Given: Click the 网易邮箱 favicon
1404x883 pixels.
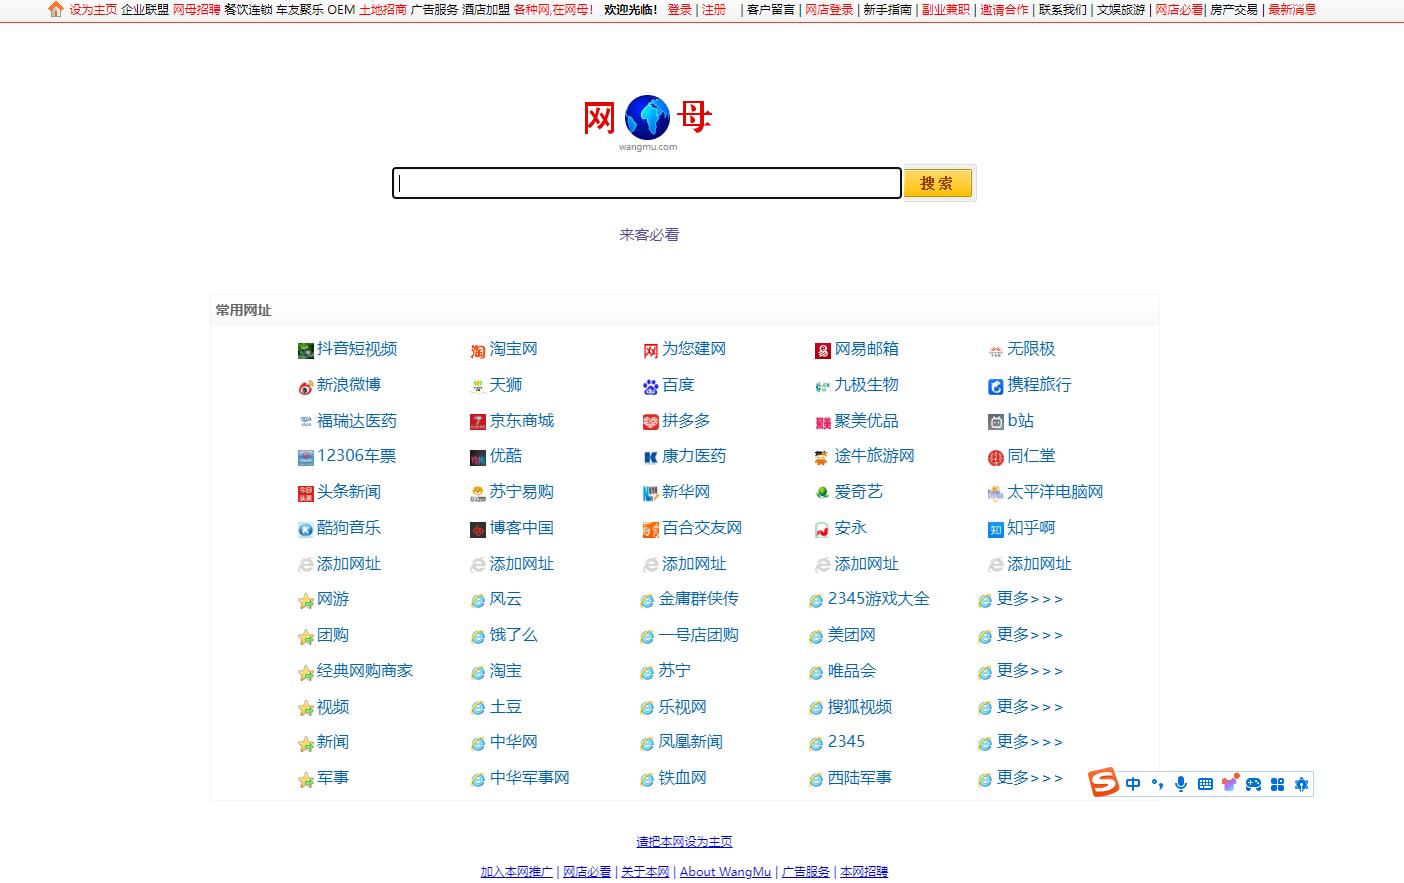Looking at the screenshot, I should tap(823, 350).
